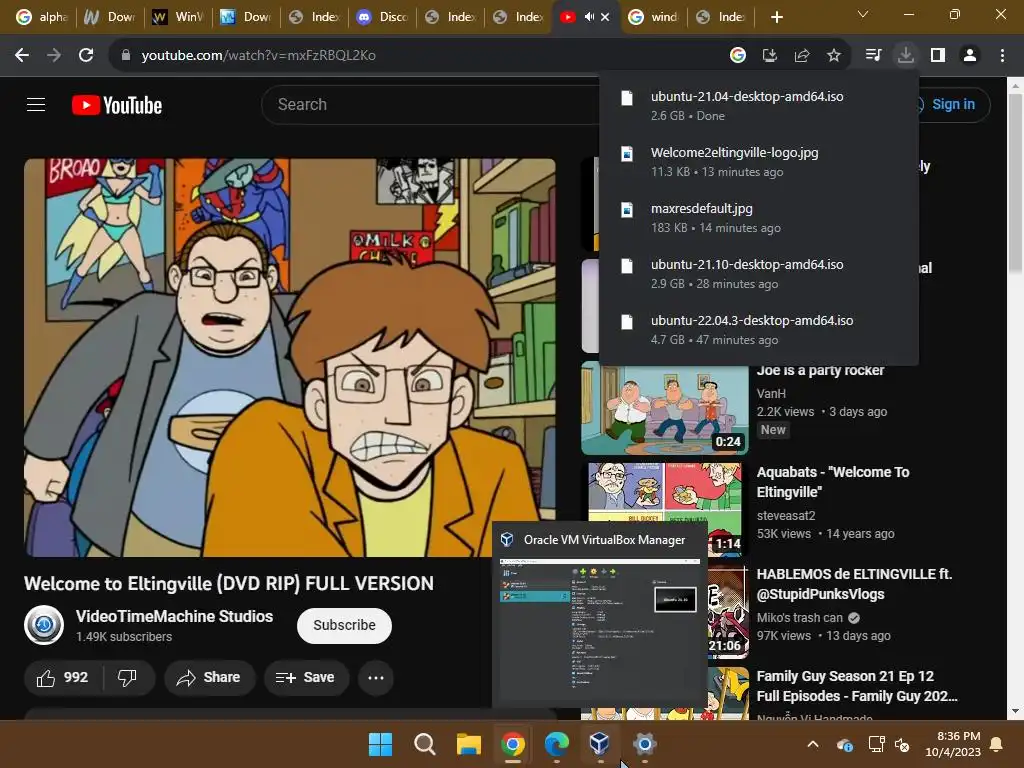This screenshot has width=1024, height=768.
Task: Open the new tab plus button
Action: click(776, 17)
